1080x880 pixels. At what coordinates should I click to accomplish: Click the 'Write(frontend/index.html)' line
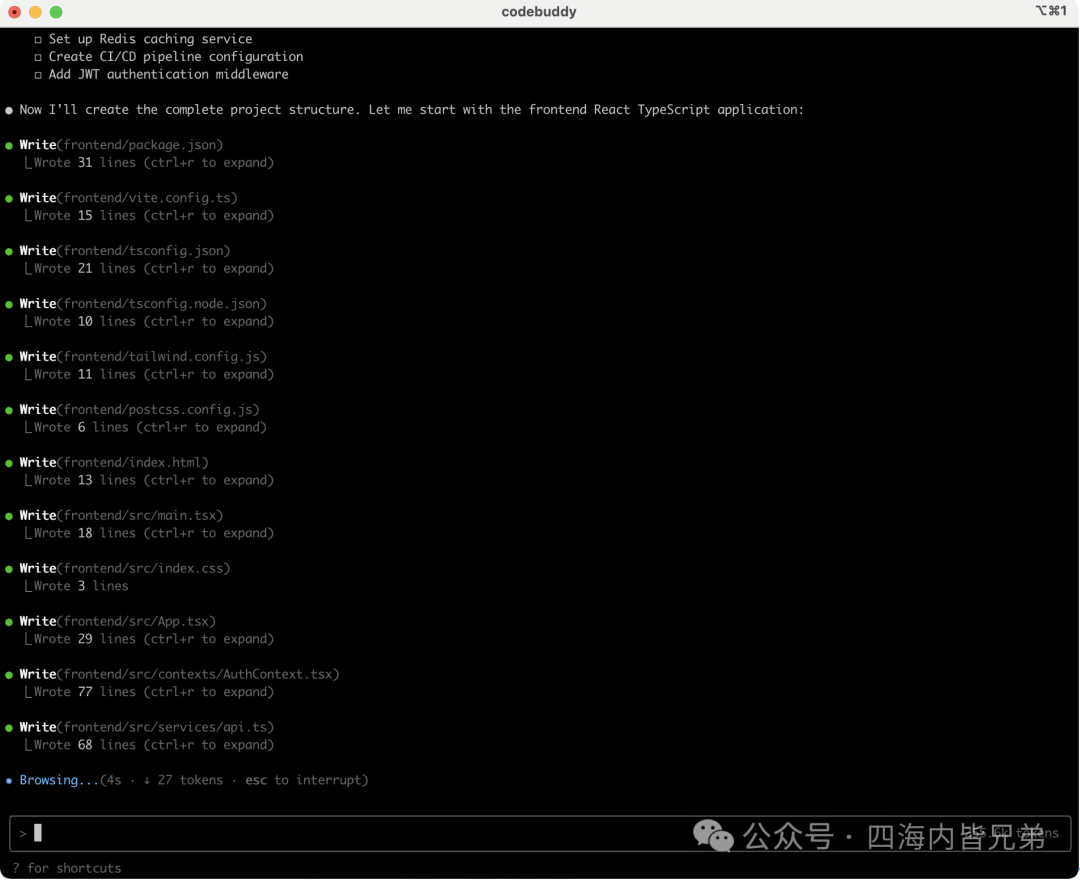(x=114, y=463)
